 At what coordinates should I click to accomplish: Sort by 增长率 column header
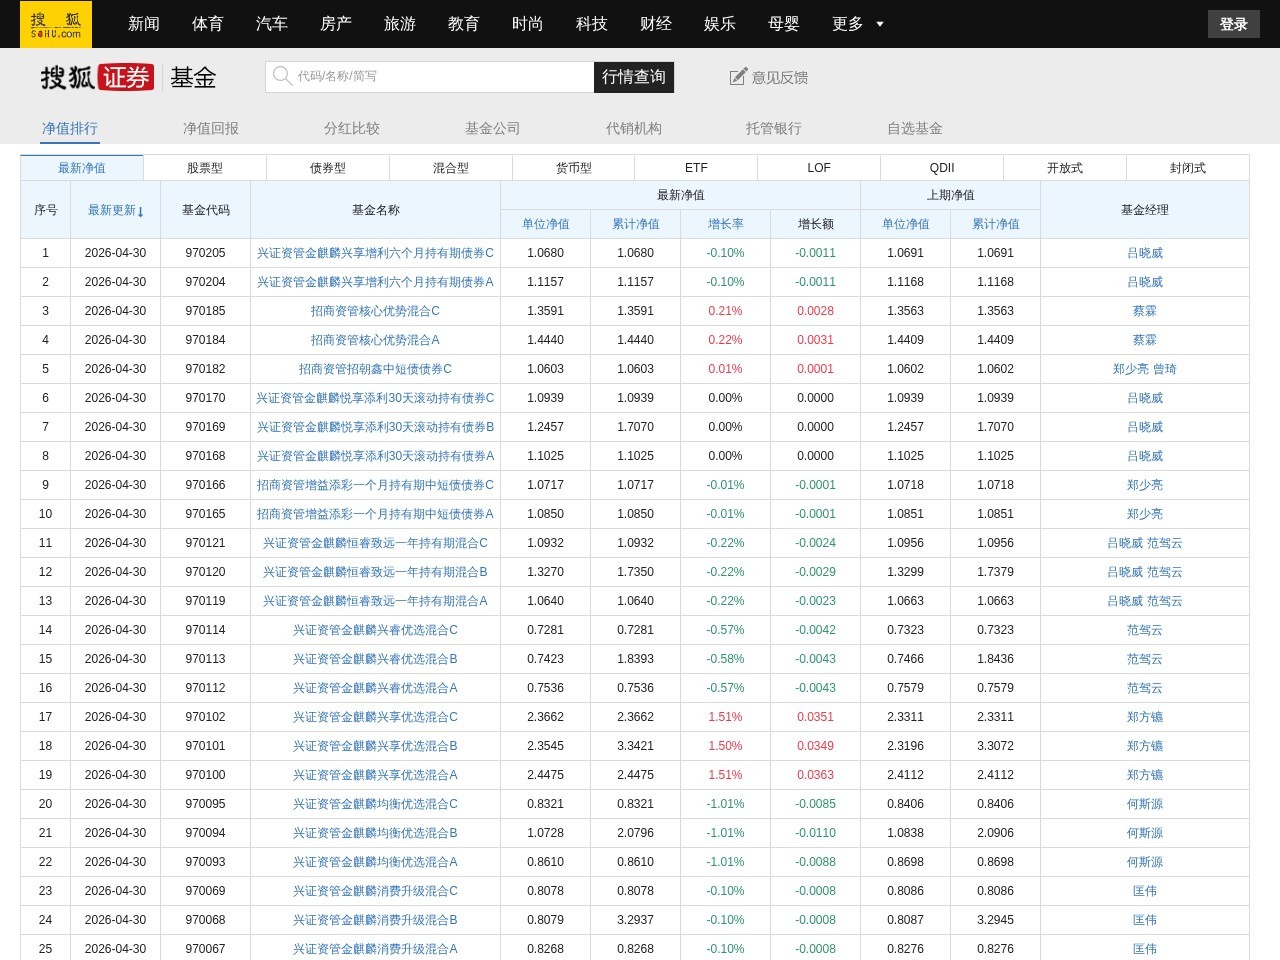click(x=726, y=224)
